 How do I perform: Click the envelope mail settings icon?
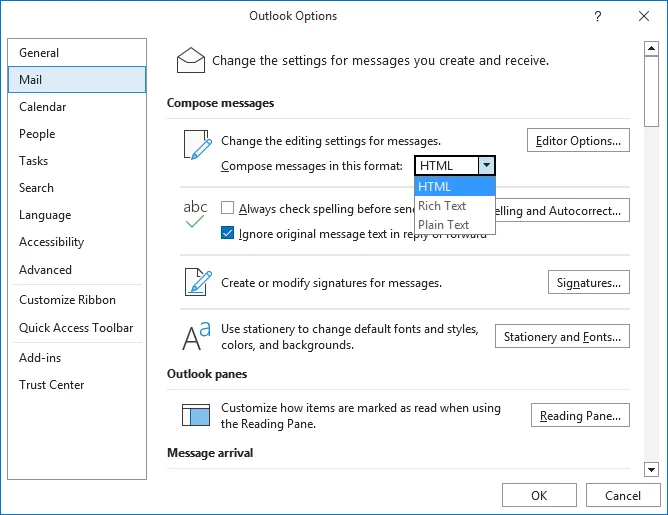point(190,60)
